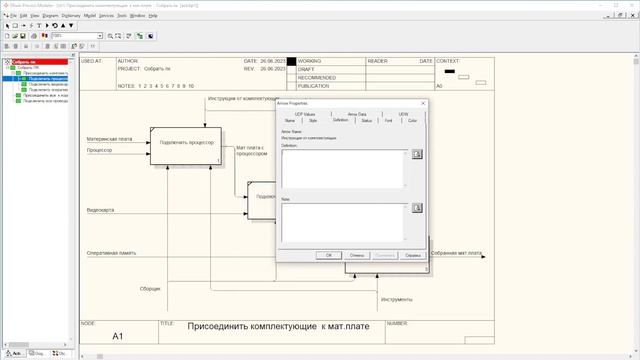Screen dimensions: 640x360
Task: Open the Tools menu
Action: [122, 16]
